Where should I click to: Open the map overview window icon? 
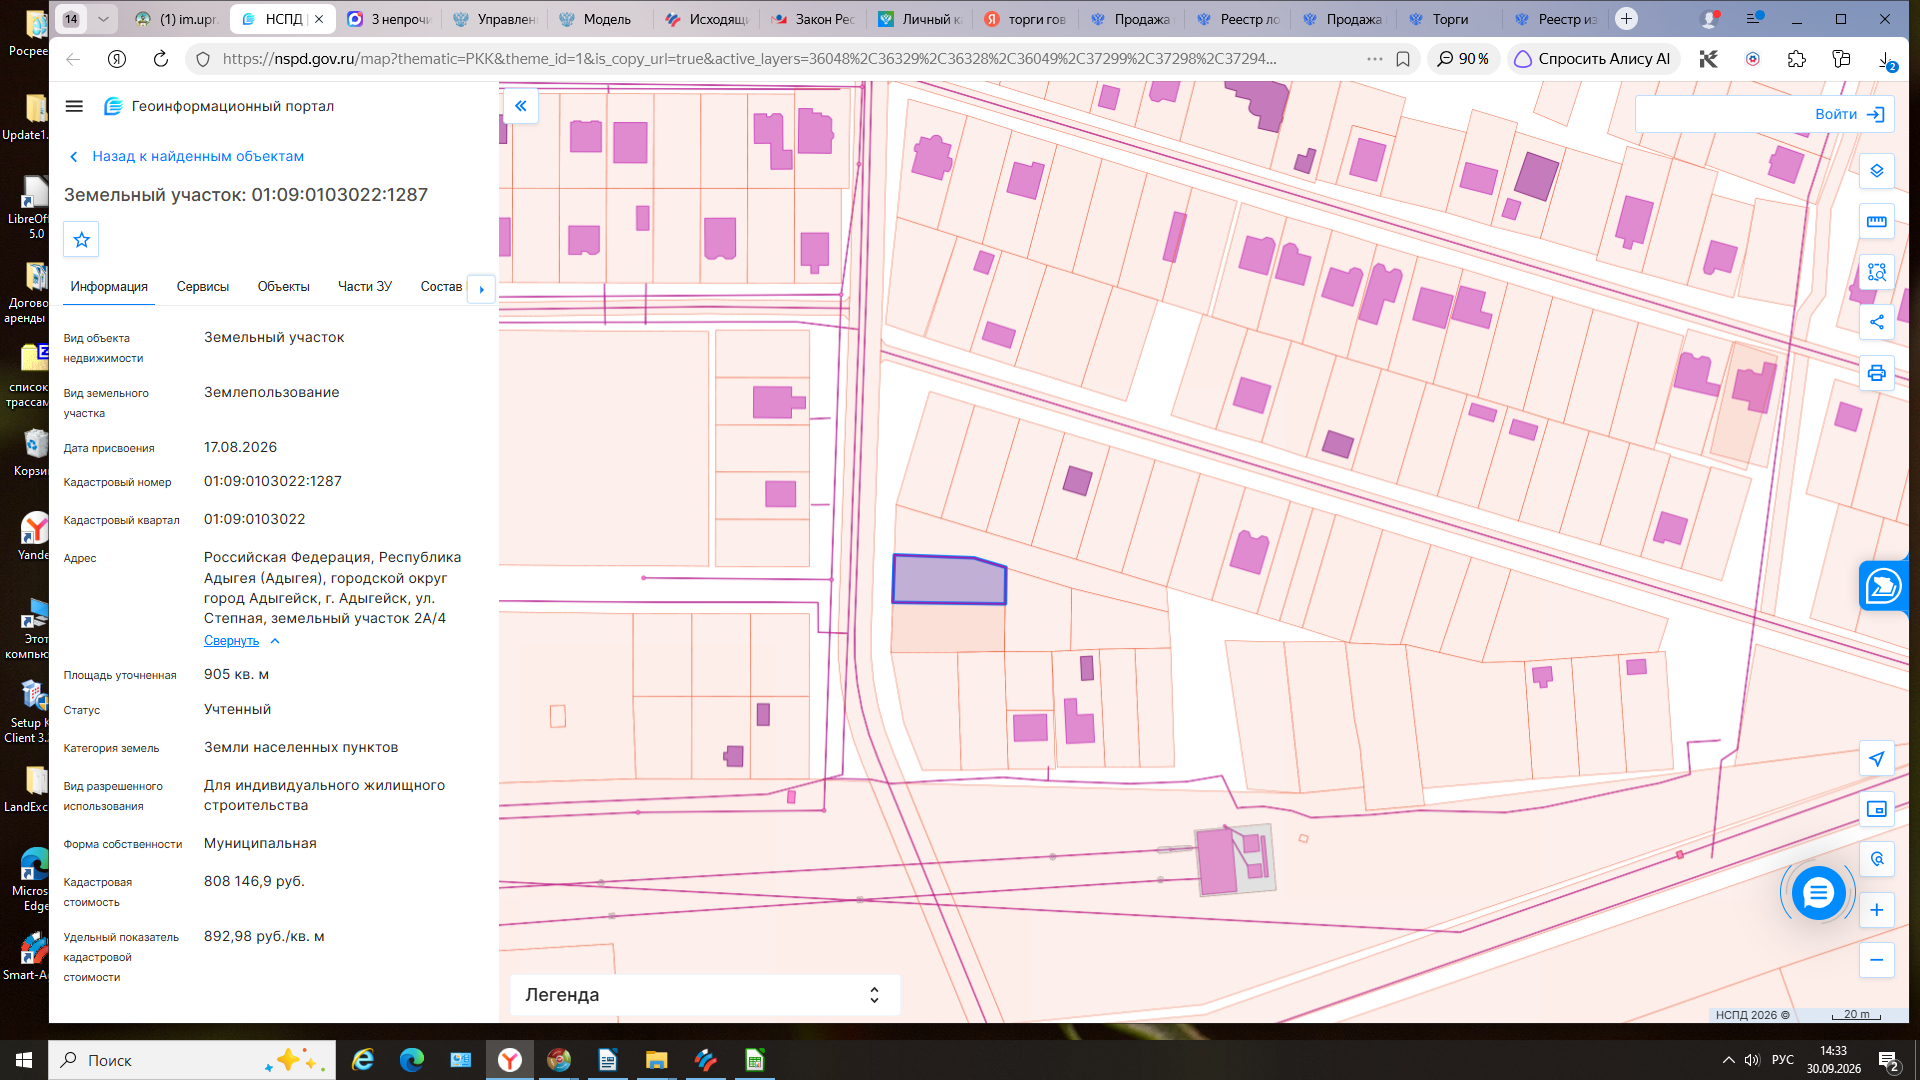(1877, 809)
